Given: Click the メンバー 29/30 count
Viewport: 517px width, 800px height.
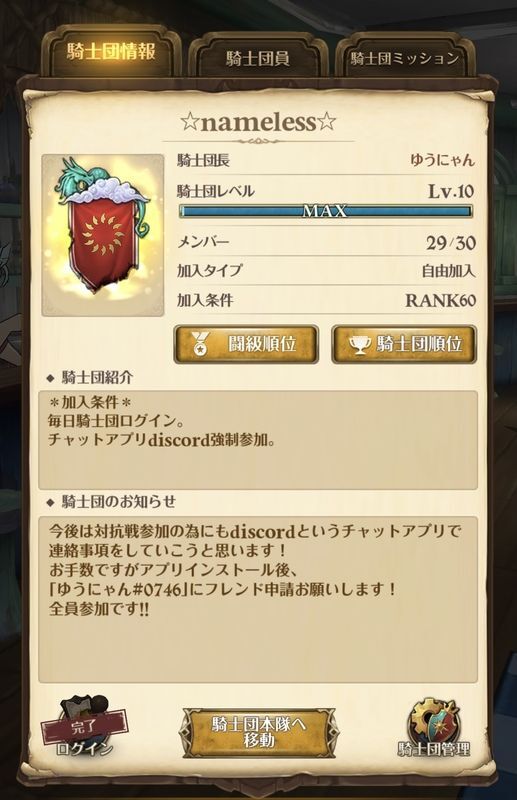Looking at the screenshot, I should [x=451, y=243].
